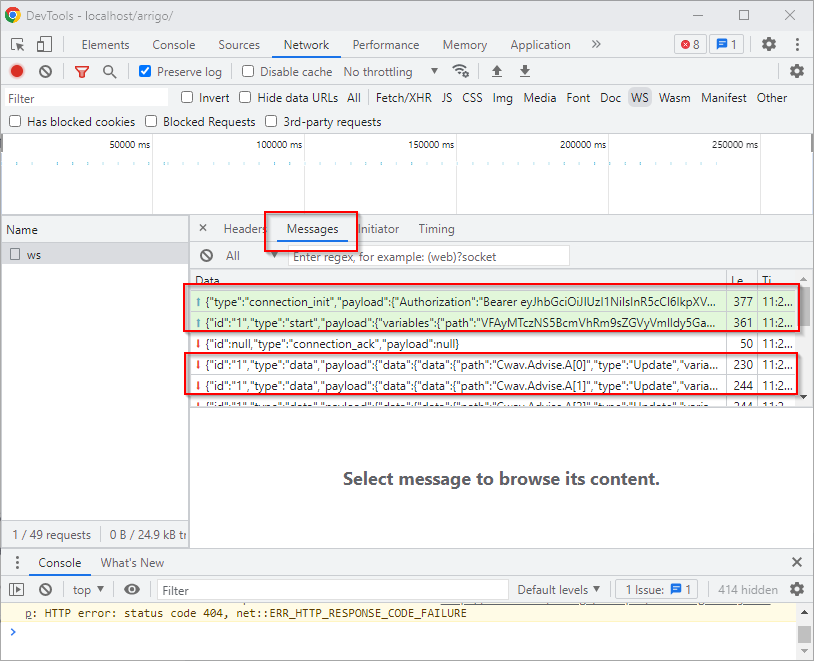Select the ws request row
Image resolution: width=814 pixels, height=661 pixels.
click(95, 254)
